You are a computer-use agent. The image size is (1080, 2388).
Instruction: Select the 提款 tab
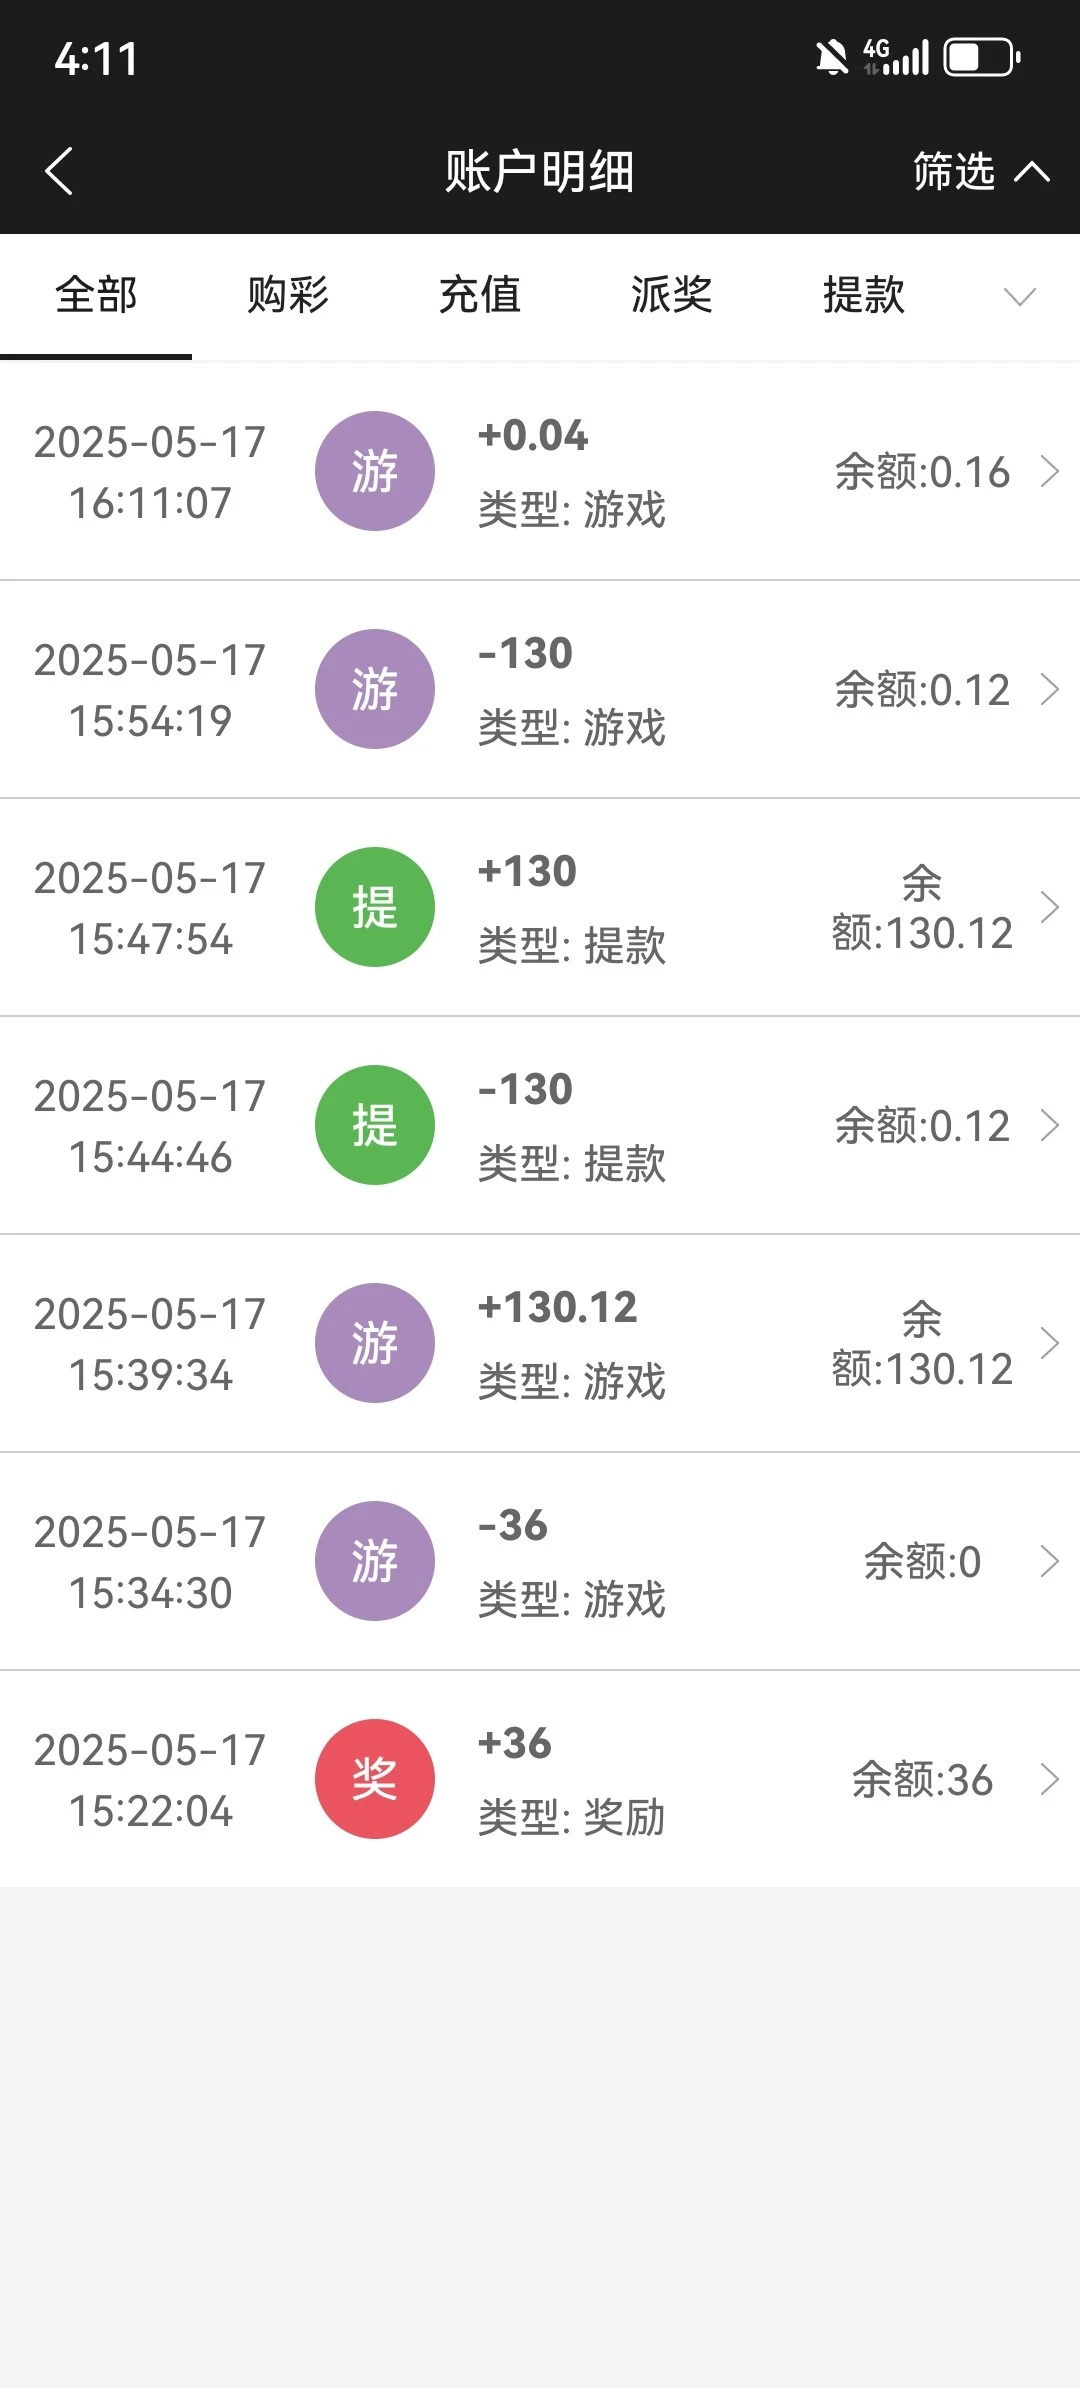point(864,296)
